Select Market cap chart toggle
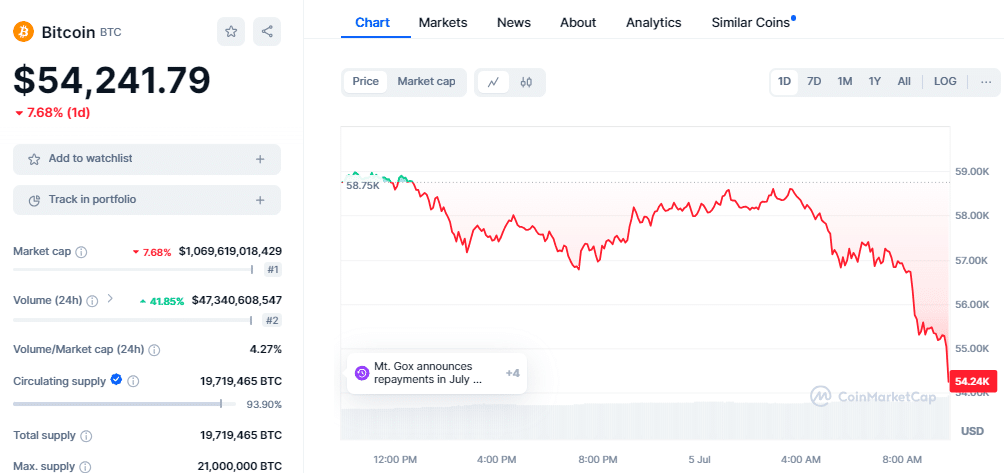 (426, 82)
